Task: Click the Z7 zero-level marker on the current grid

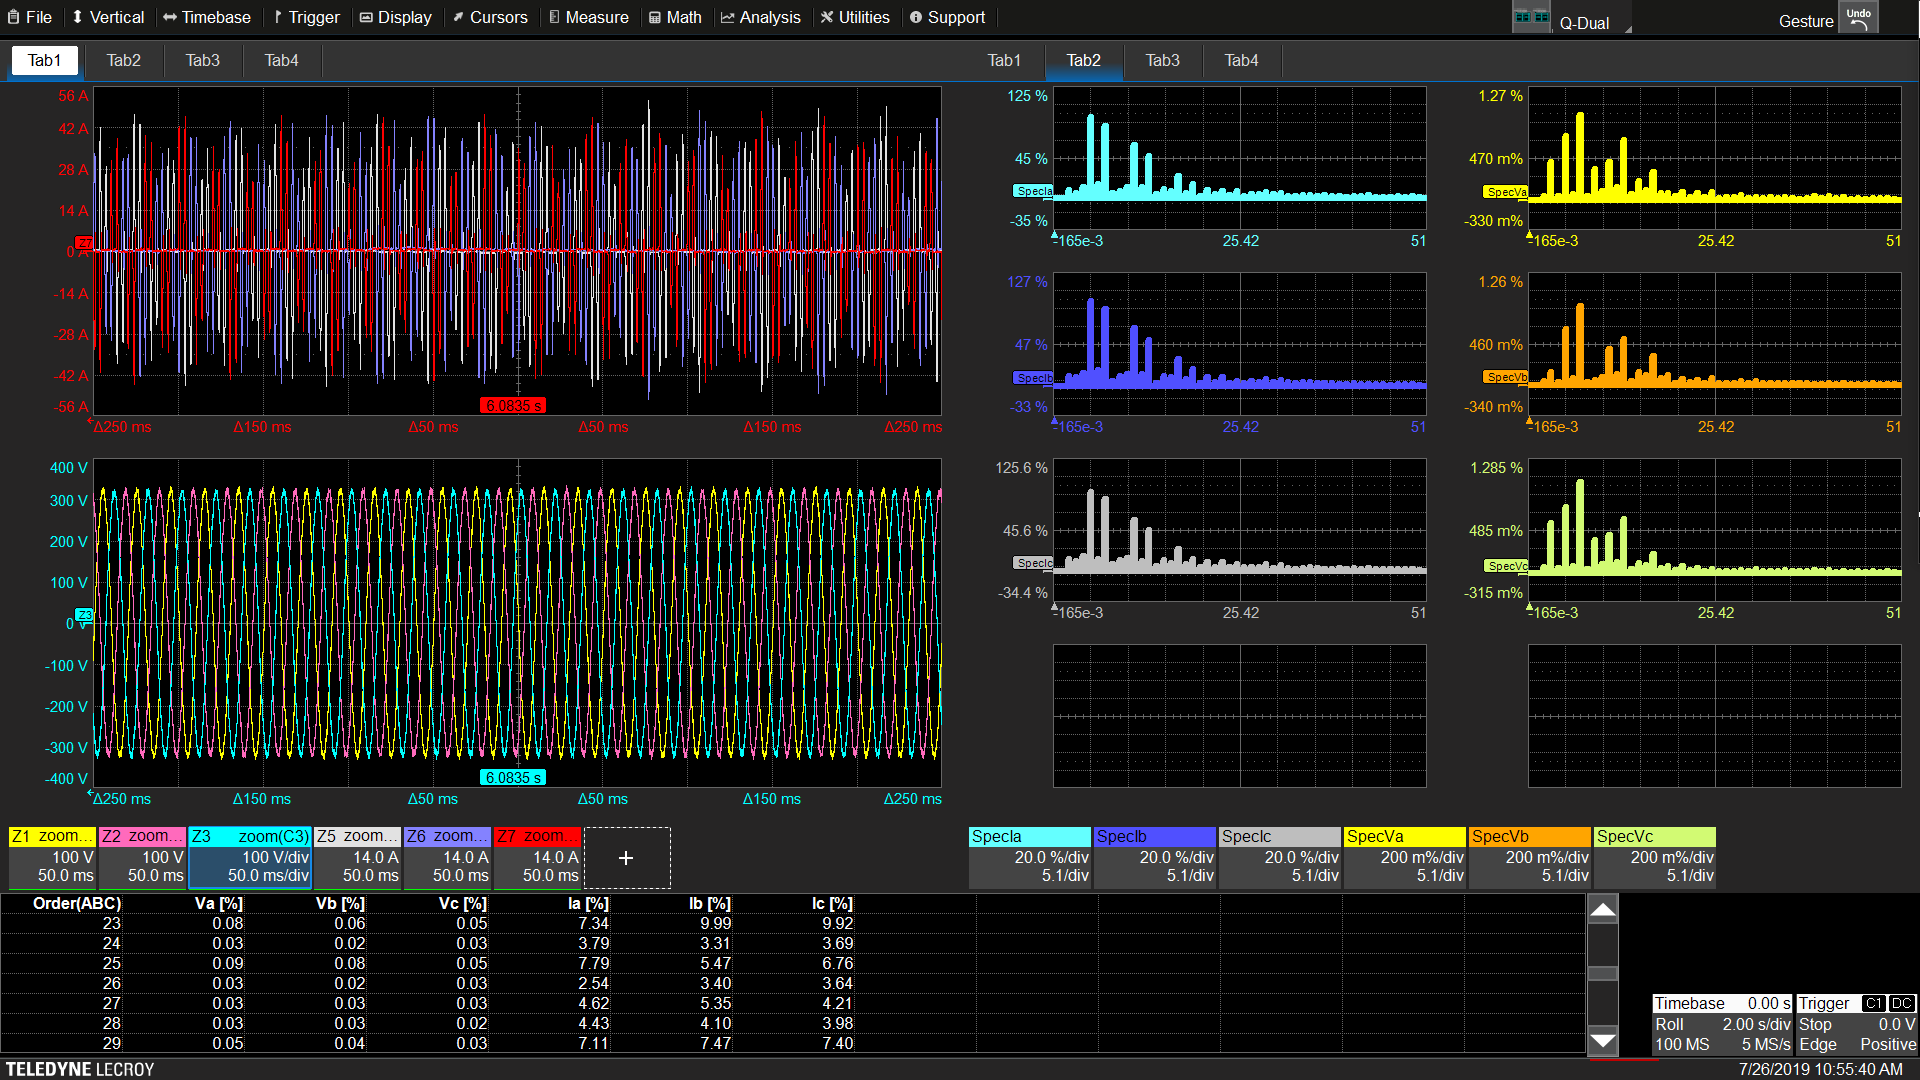Action: pyautogui.click(x=84, y=243)
